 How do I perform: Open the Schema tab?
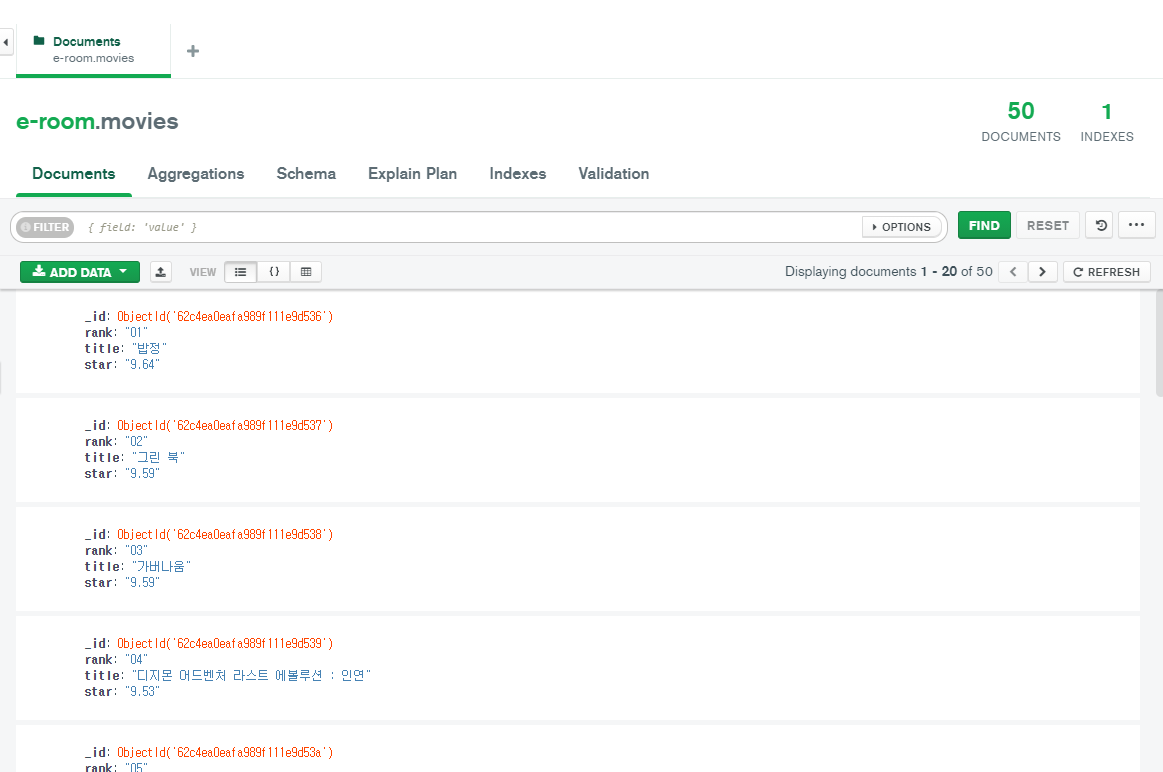[306, 174]
